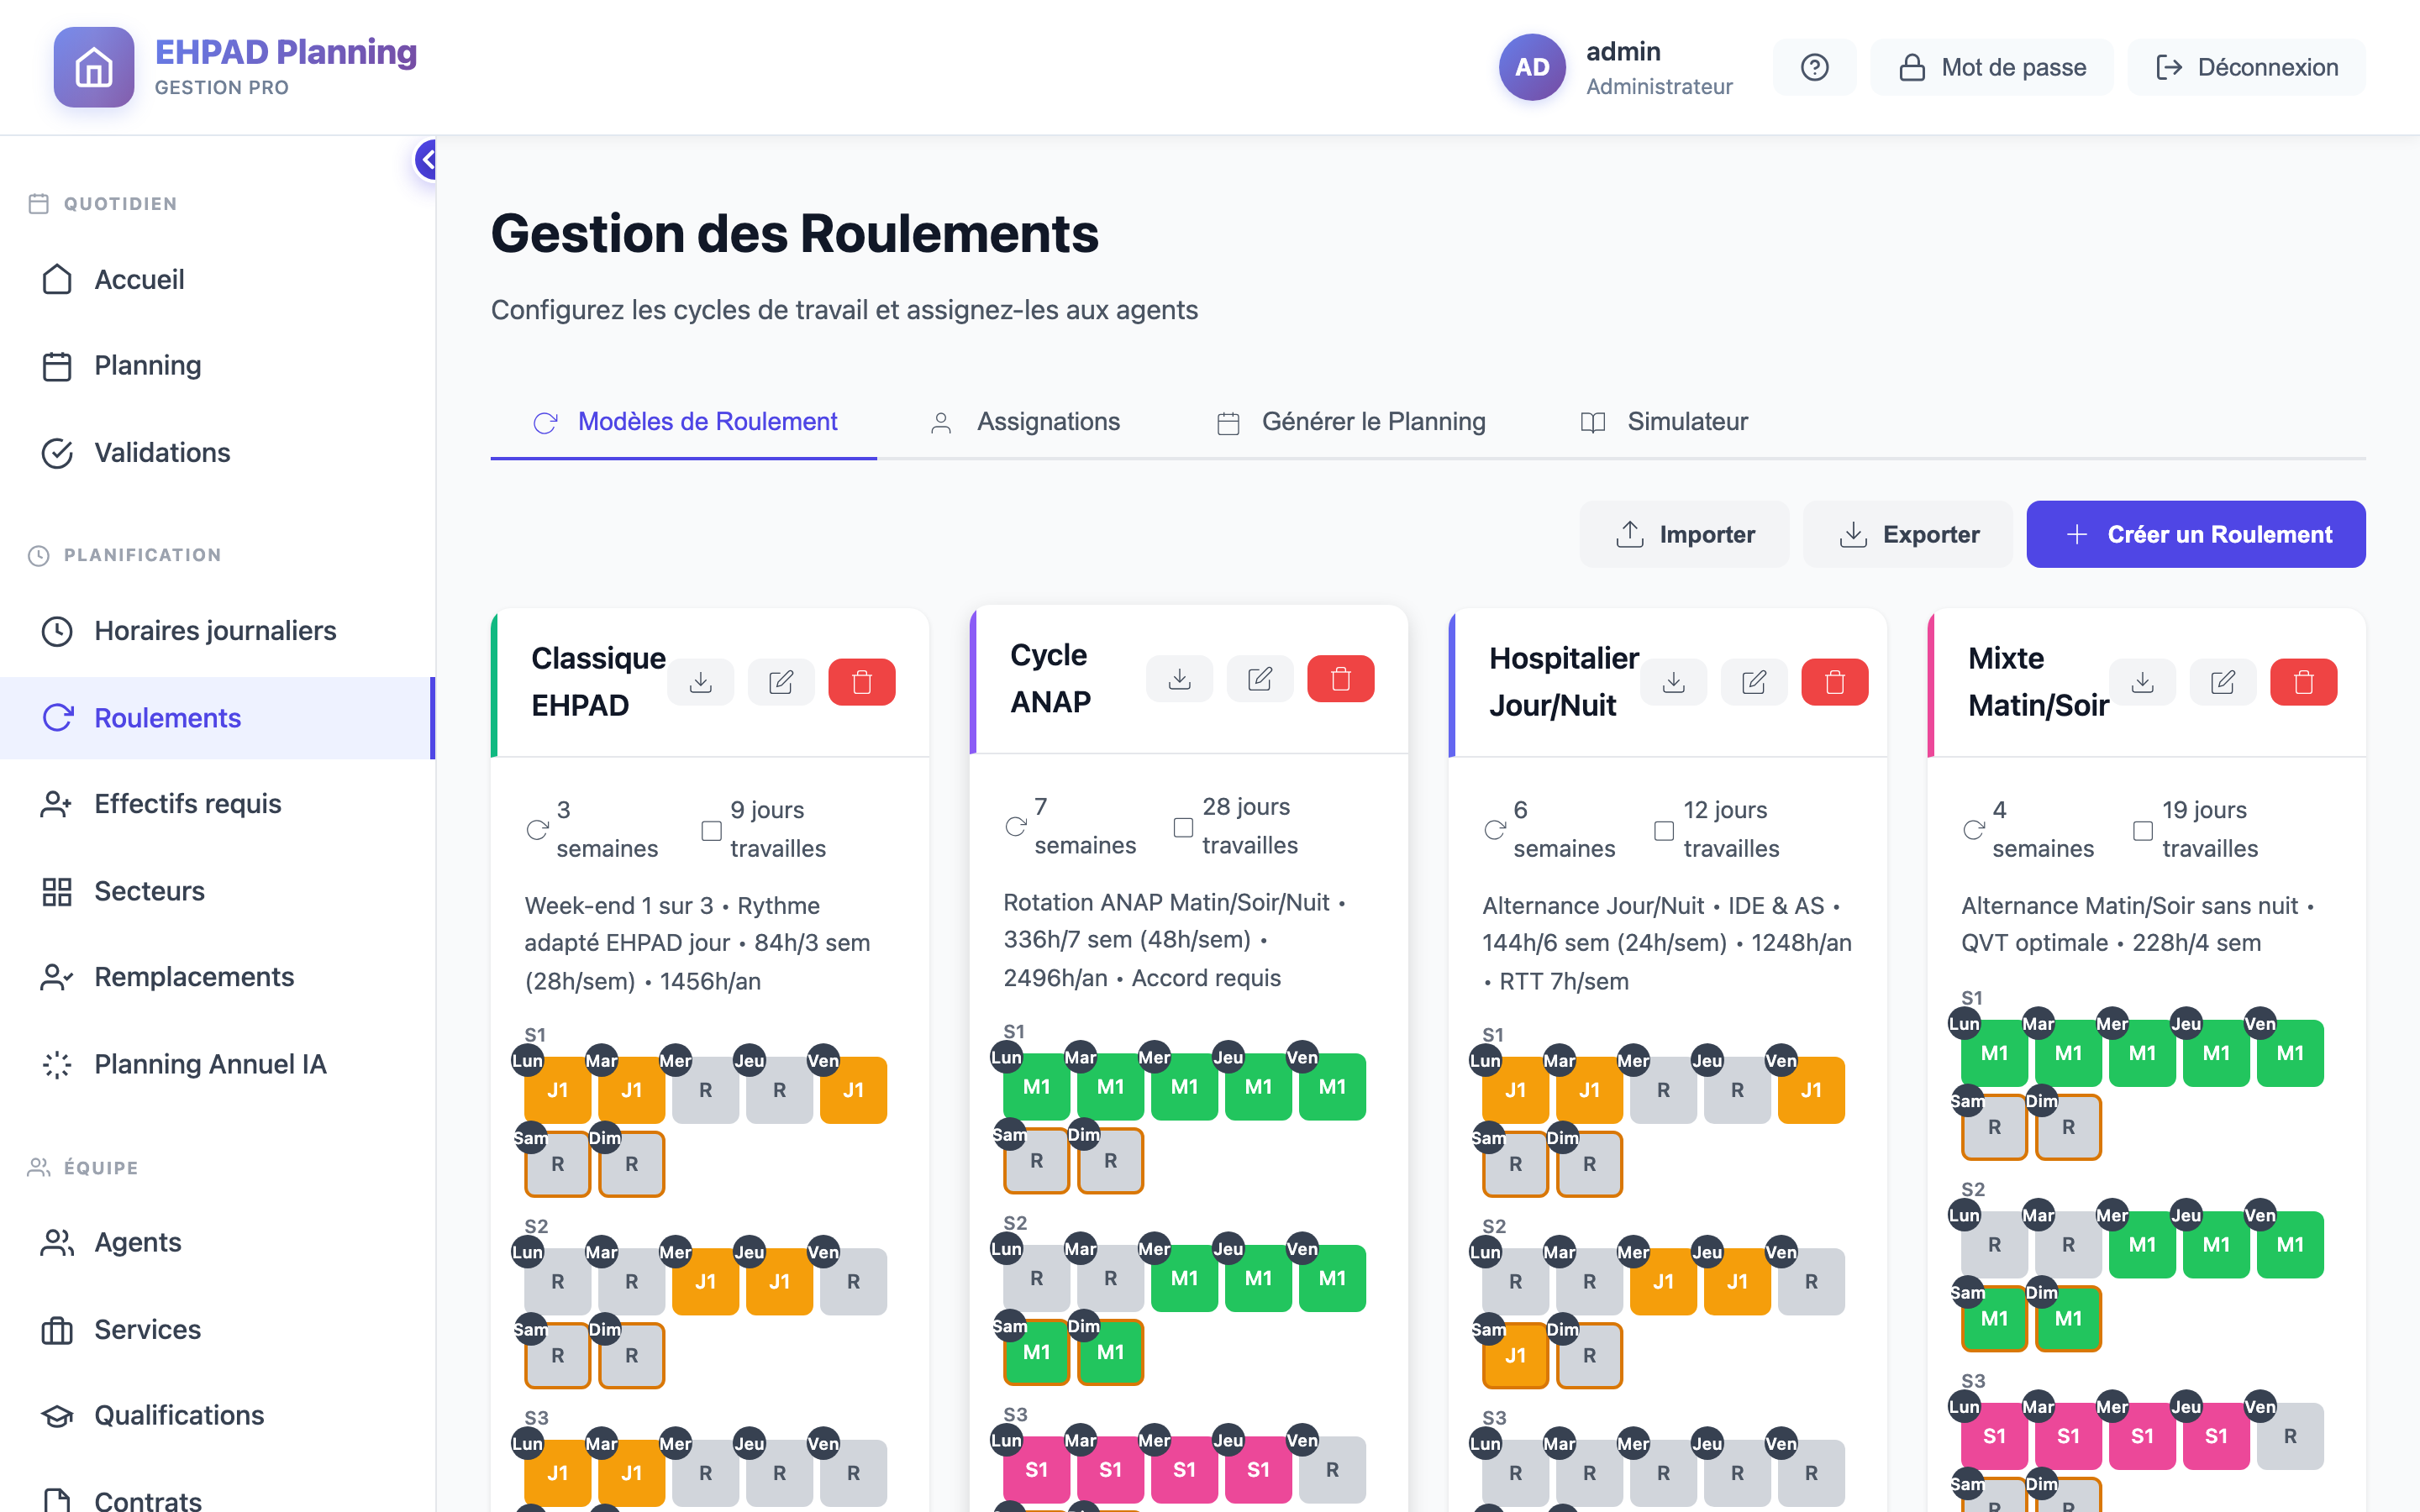Click Classique EHPAD card title
2420x1512 pixels.
click(598, 682)
